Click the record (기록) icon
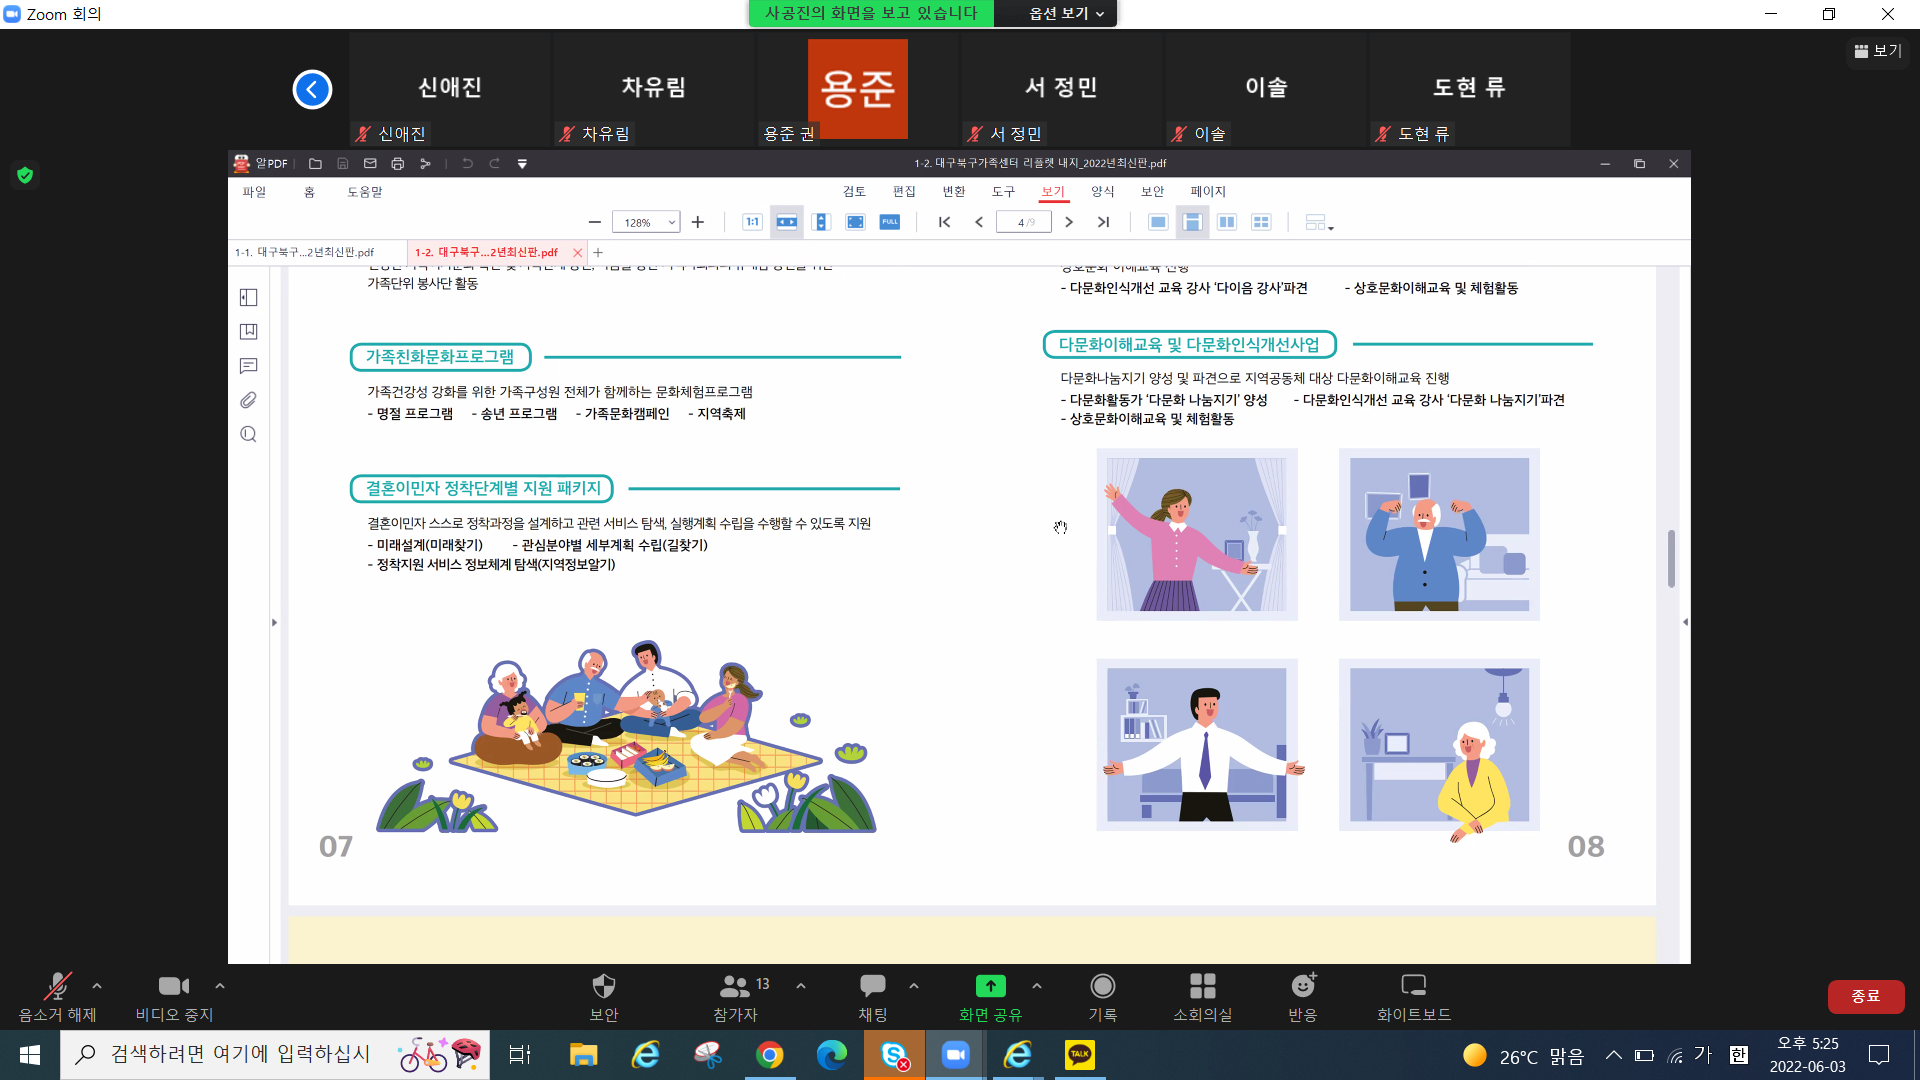The width and height of the screenshot is (1920, 1080). pyautogui.click(x=1102, y=987)
